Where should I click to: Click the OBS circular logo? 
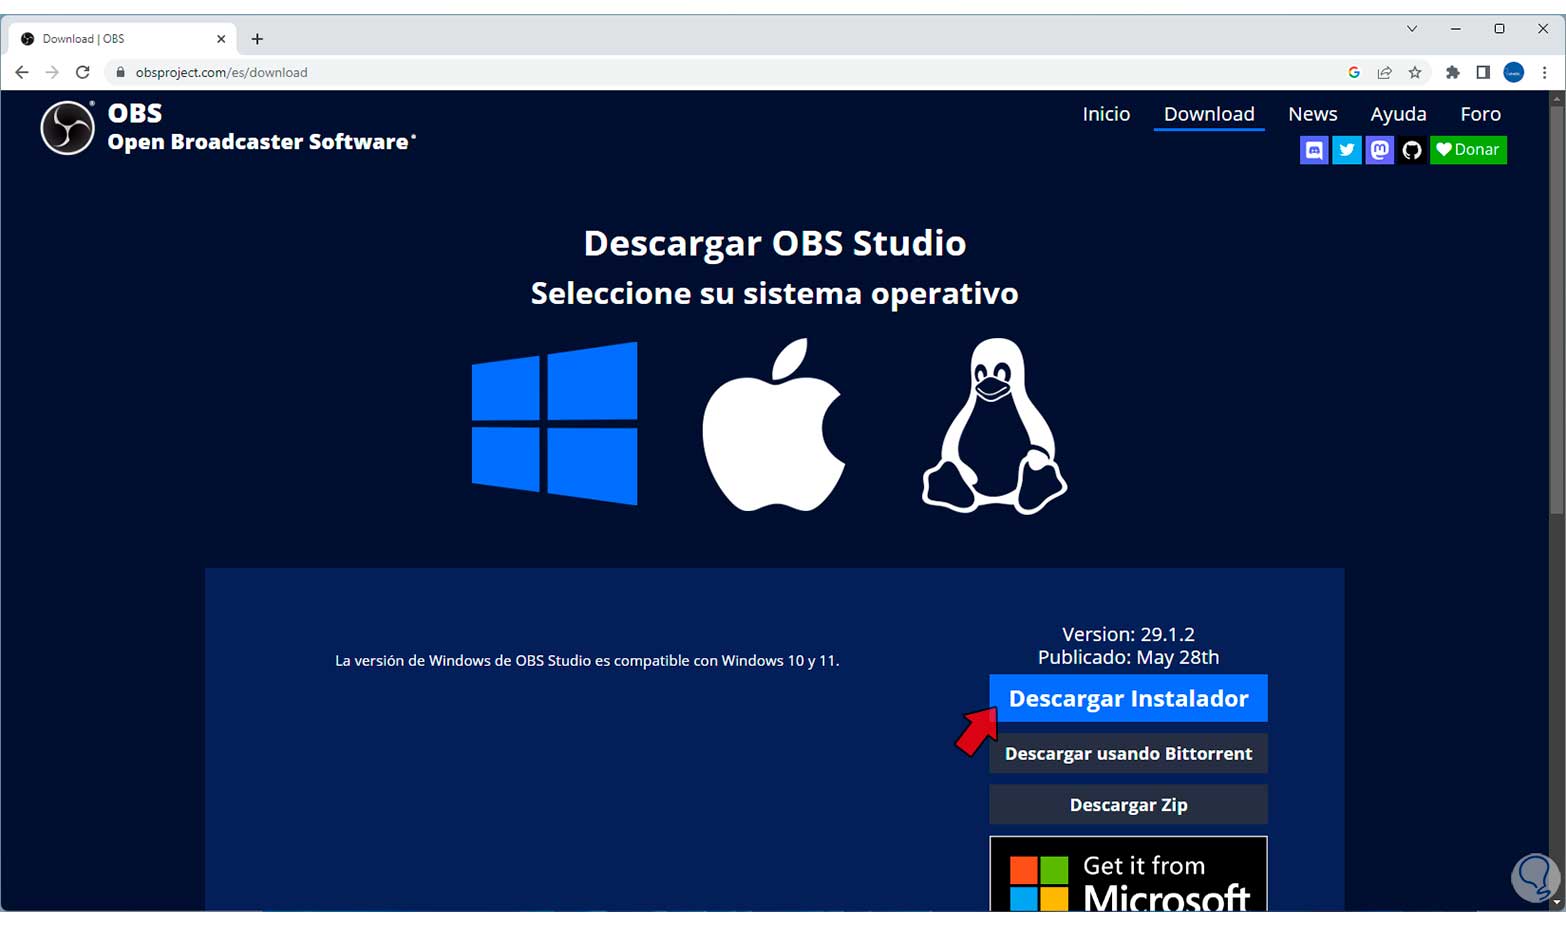point(67,128)
